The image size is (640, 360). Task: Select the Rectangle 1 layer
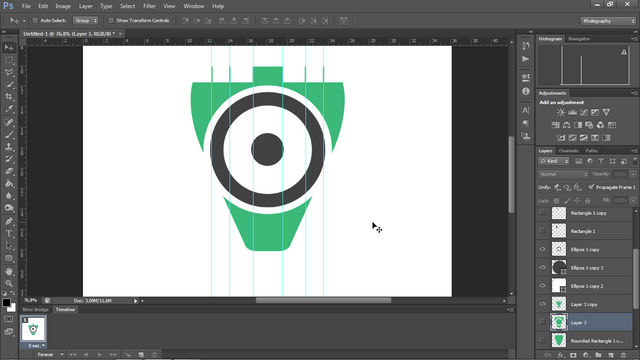[584, 231]
